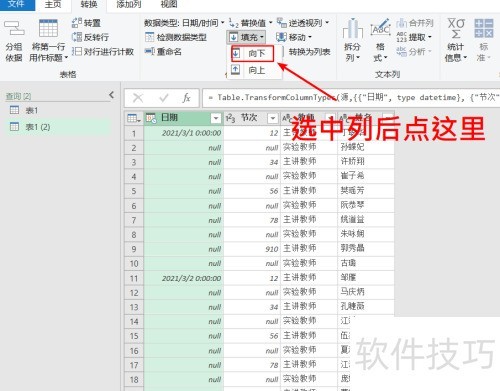Viewport: 500px width, 391px height.
Task: Open the 节次 column filter dropdown
Action: pos(272,118)
